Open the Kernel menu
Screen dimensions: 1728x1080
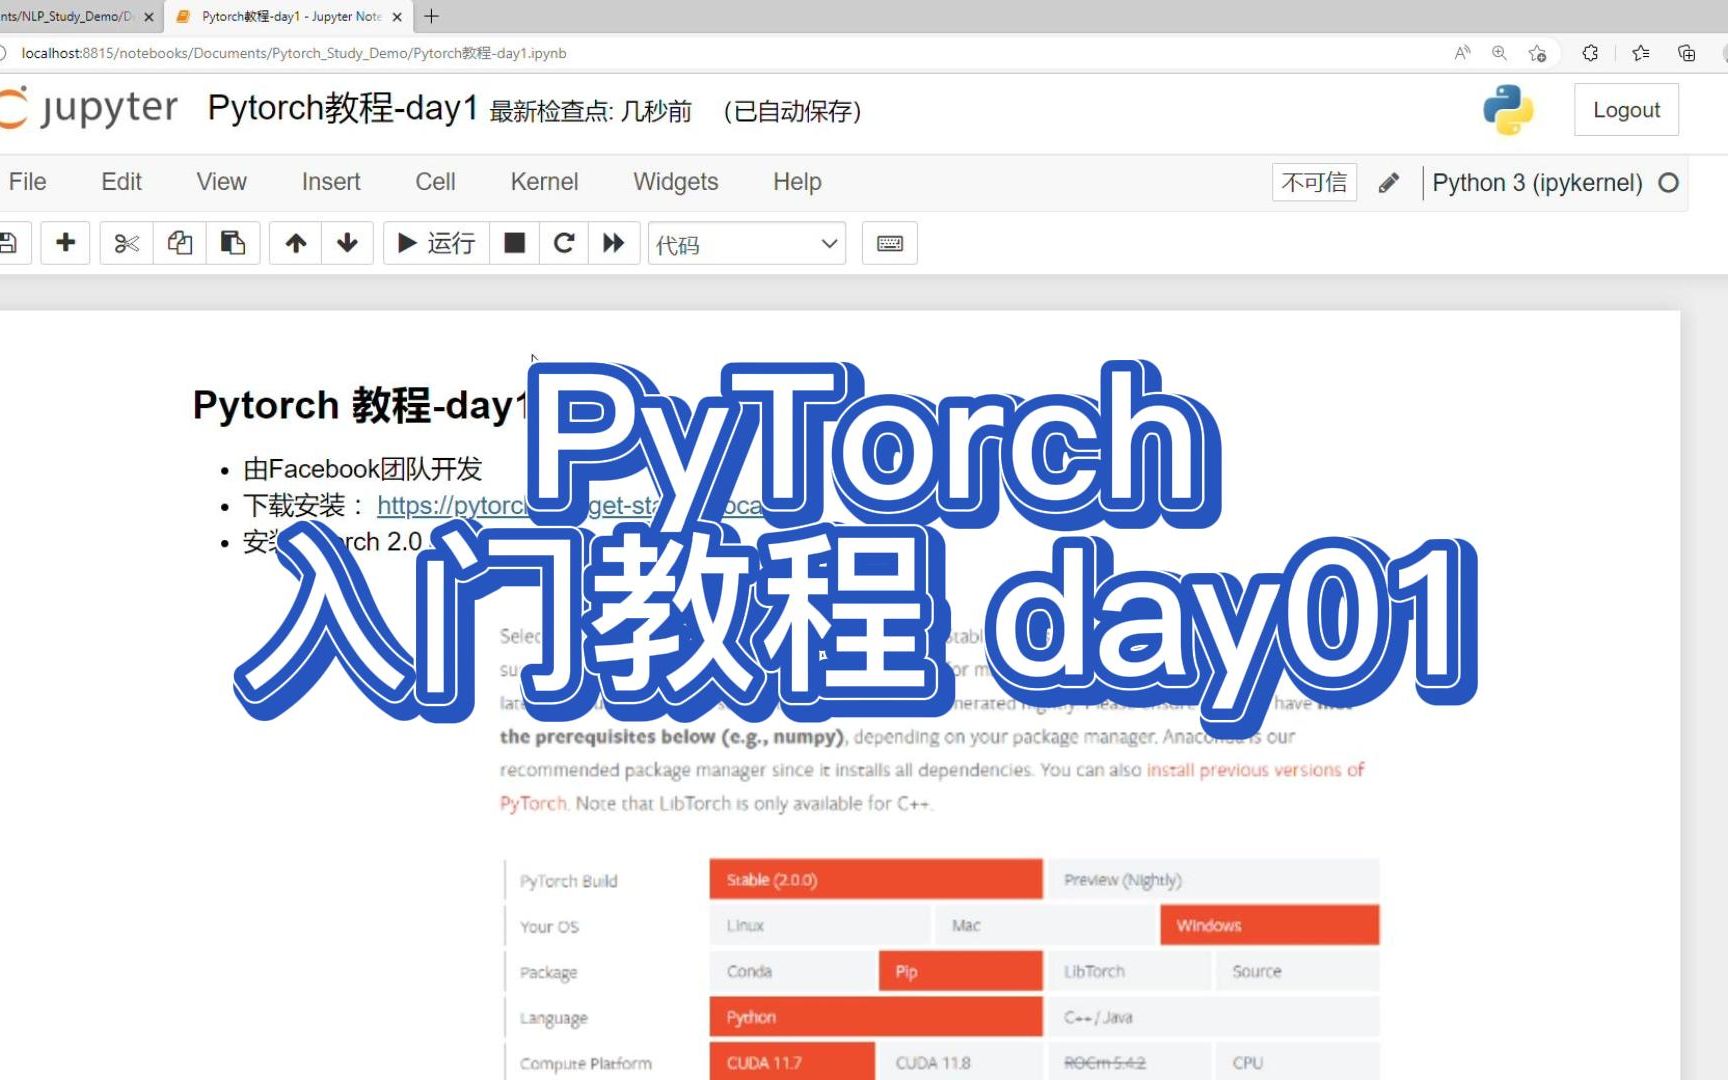pos(544,182)
